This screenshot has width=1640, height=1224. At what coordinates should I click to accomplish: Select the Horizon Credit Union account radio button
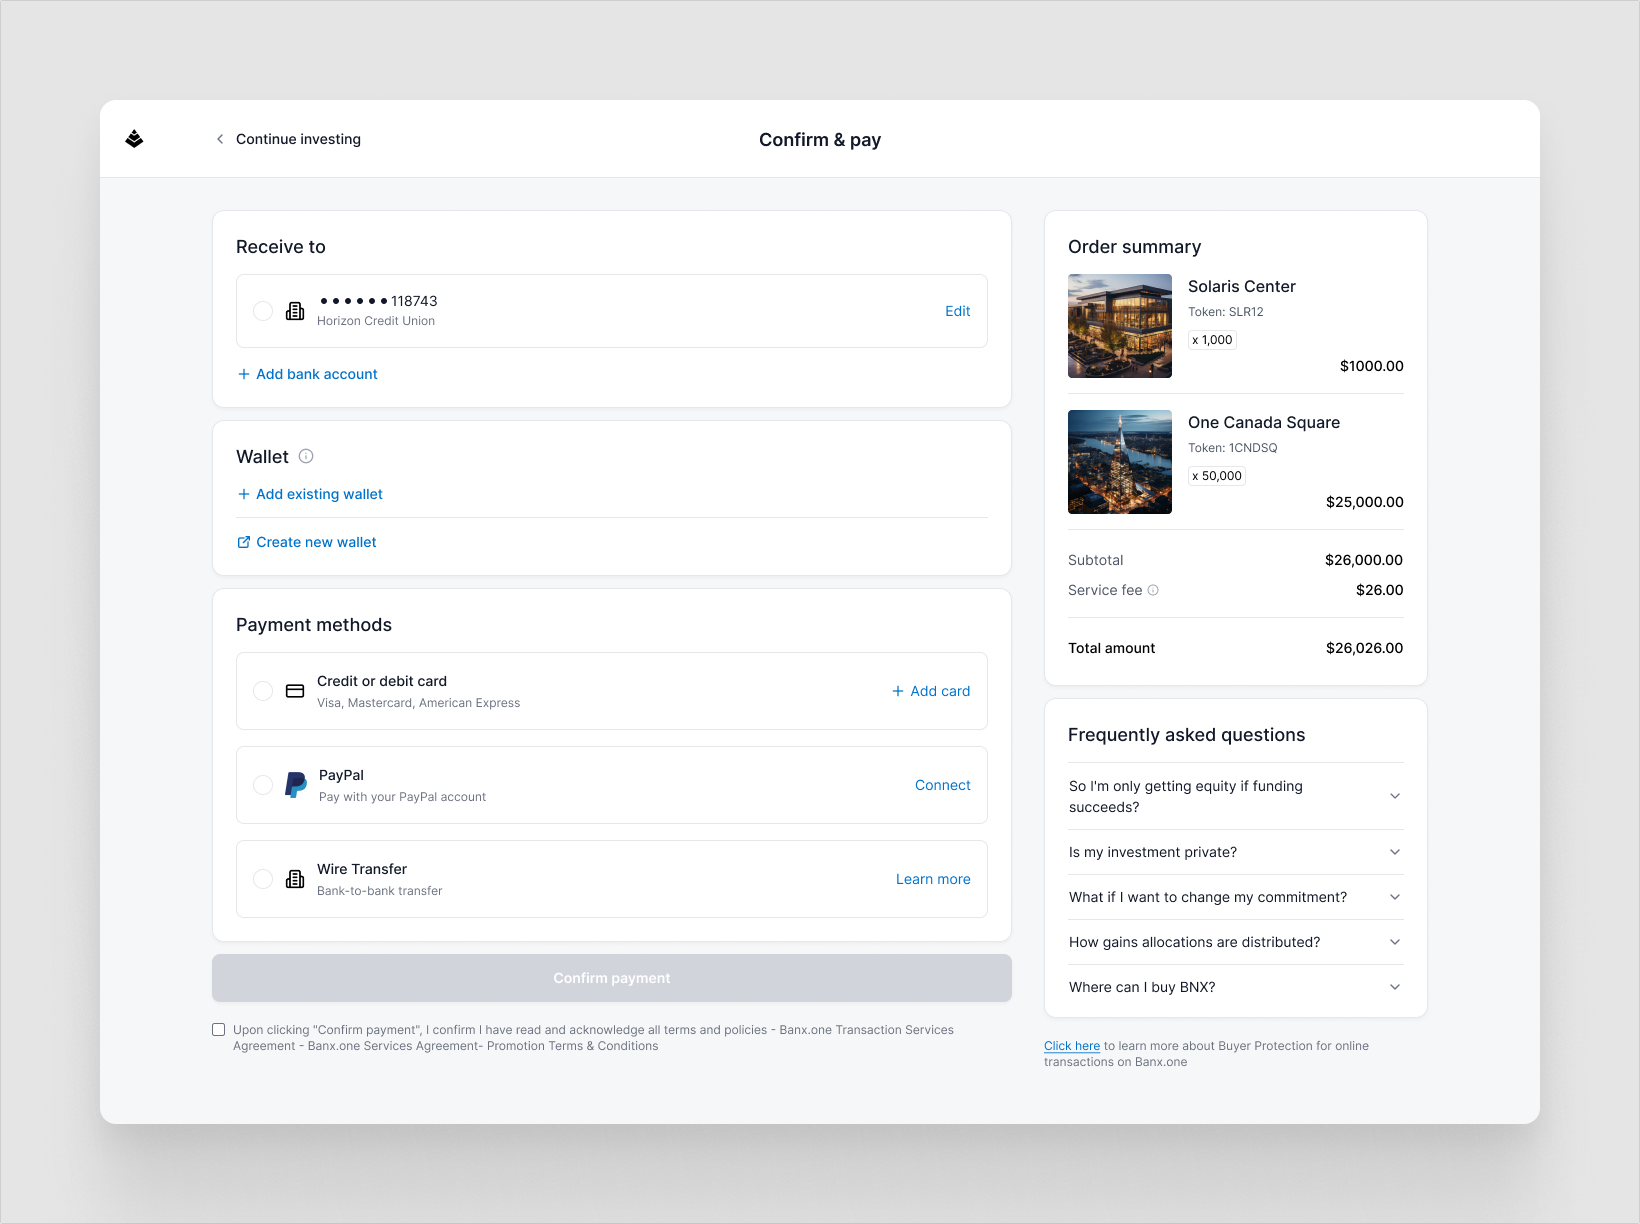pos(263,311)
